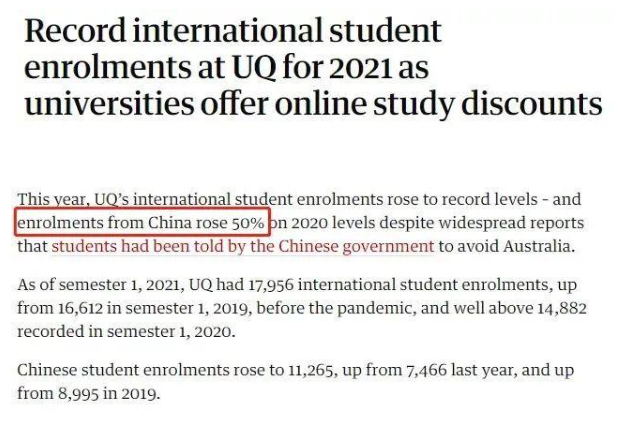Click the red-boxed 'enrolments from China rose 50%' text
The height and width of the screenshot is (427, 618).
(x=142, y=222)
